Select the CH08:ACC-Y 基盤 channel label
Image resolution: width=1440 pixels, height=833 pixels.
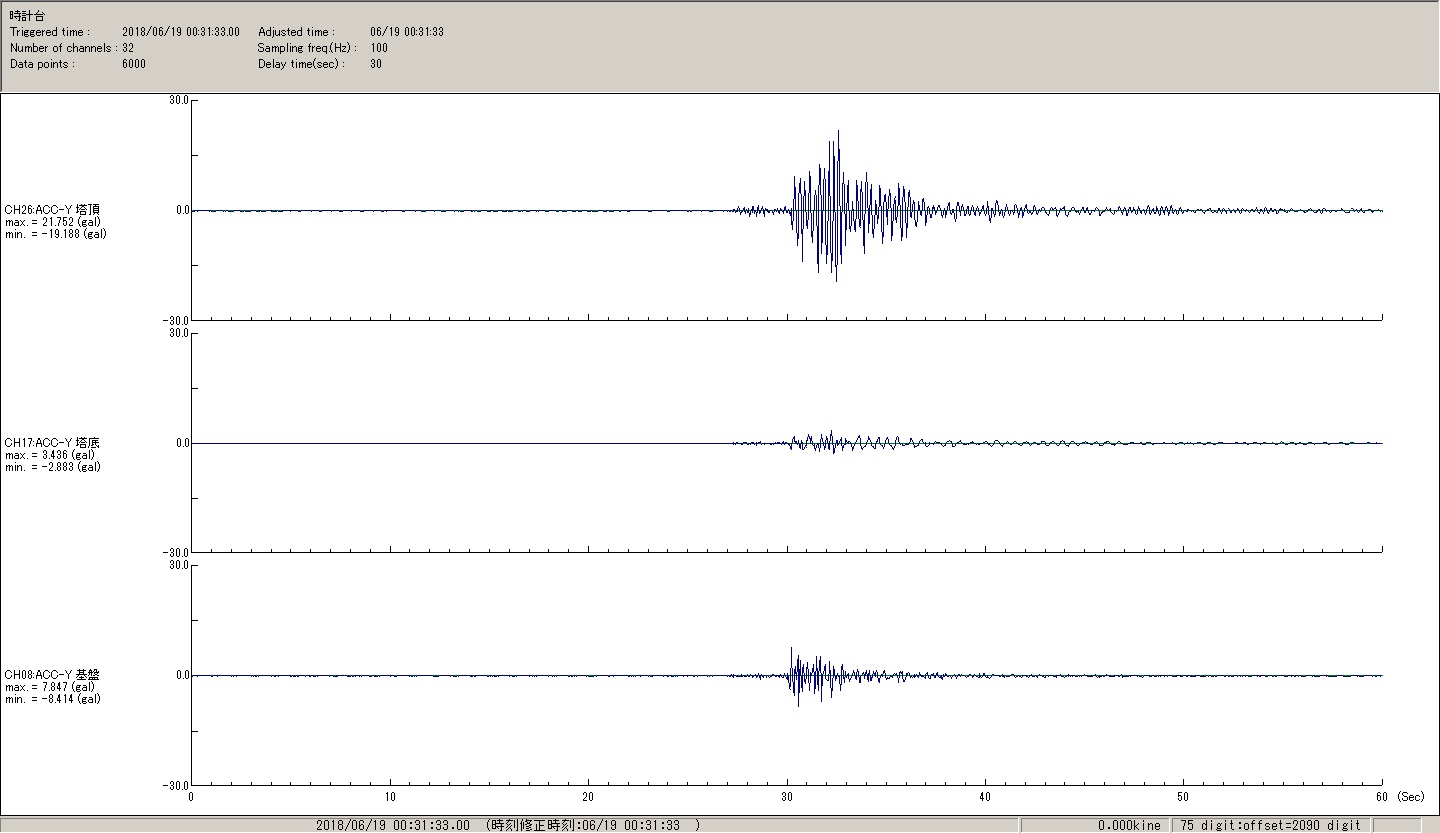tap(52, 675)
